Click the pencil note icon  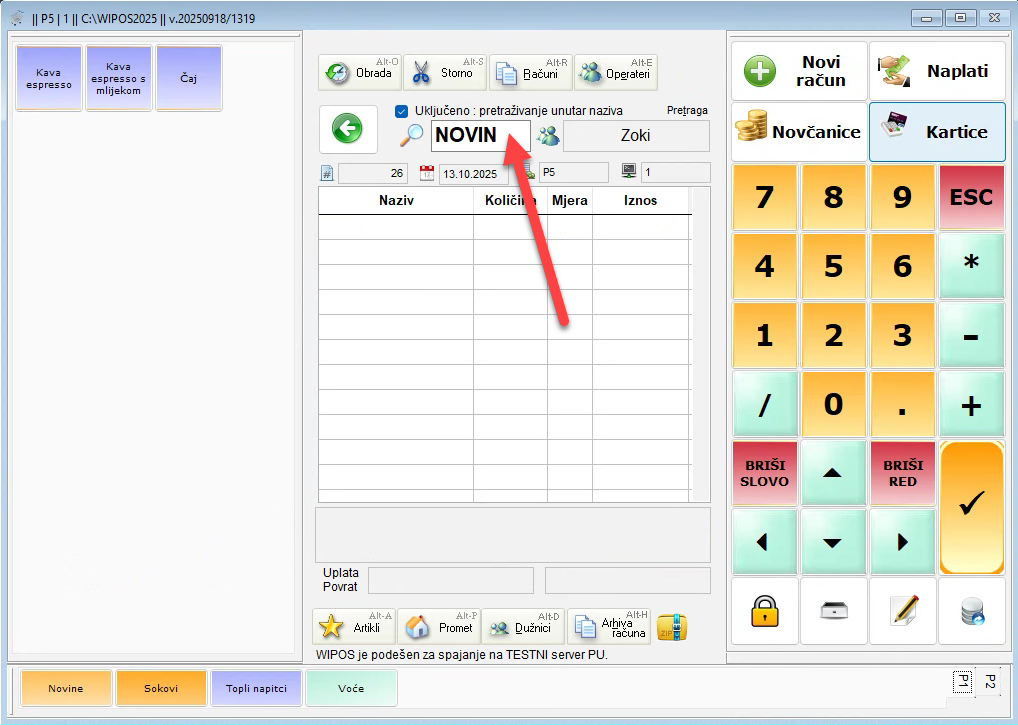(902, 611)
